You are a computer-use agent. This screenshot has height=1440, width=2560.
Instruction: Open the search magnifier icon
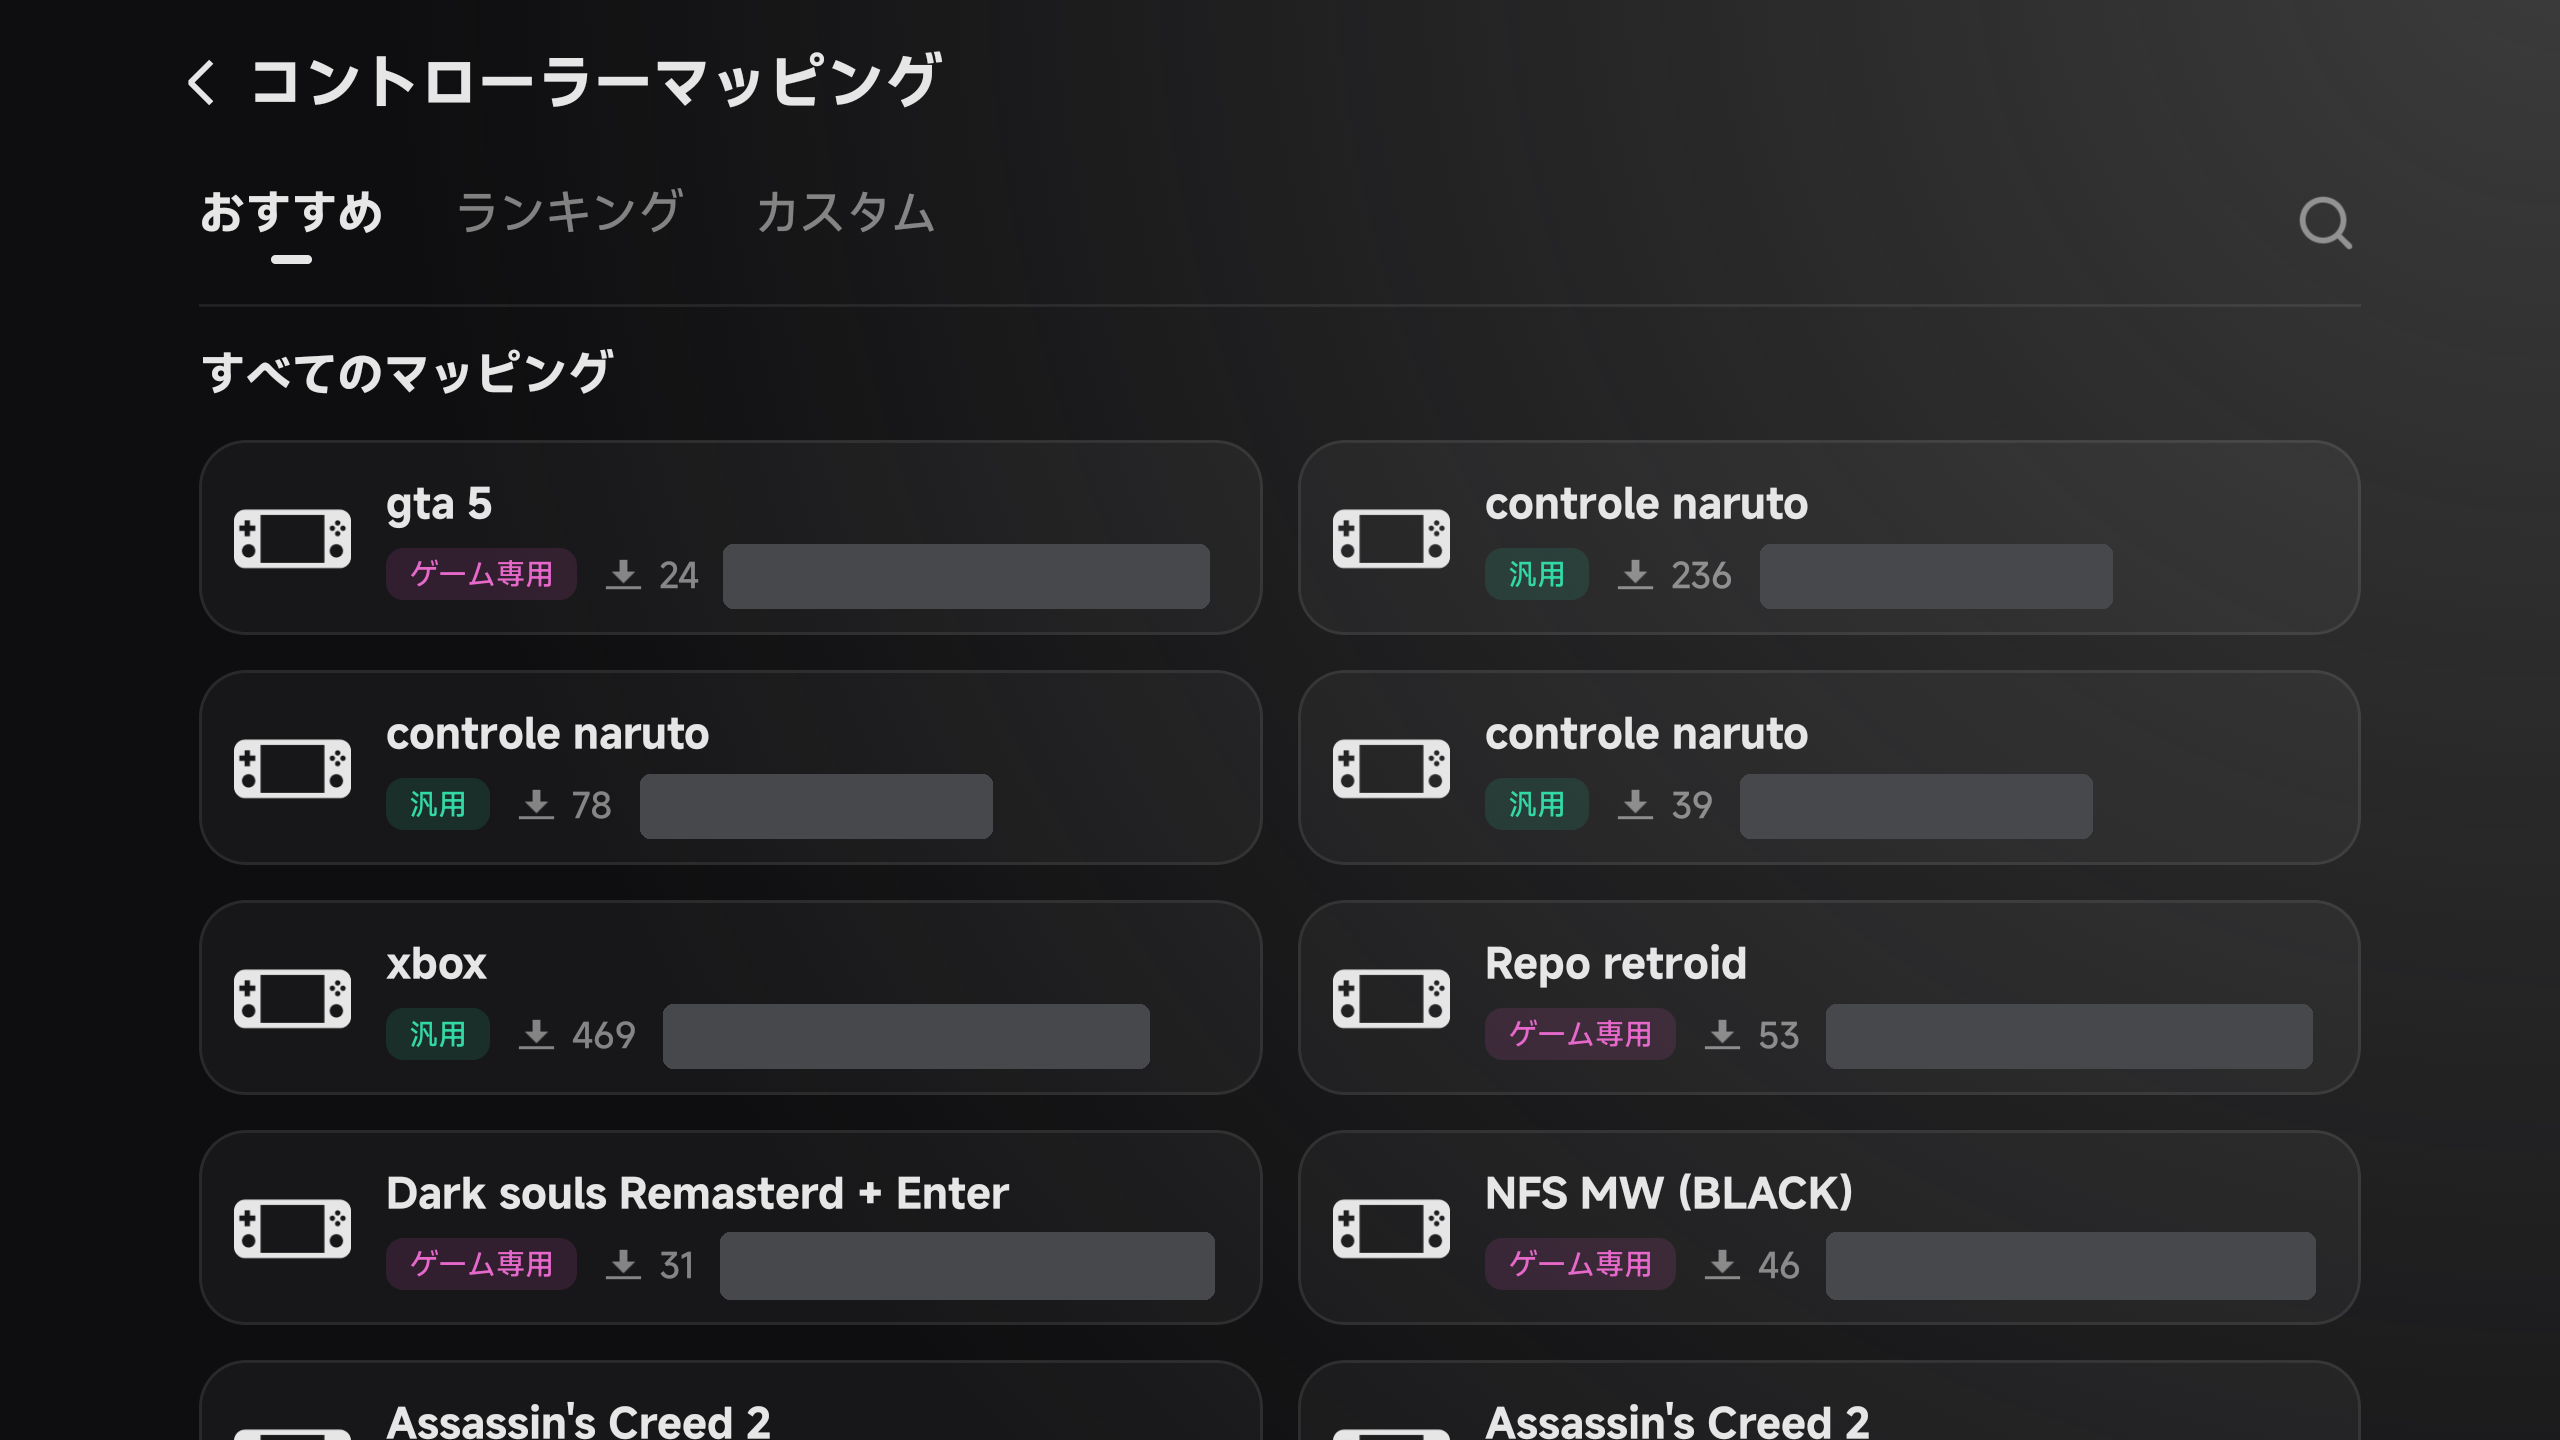(x=2325, y=222)
